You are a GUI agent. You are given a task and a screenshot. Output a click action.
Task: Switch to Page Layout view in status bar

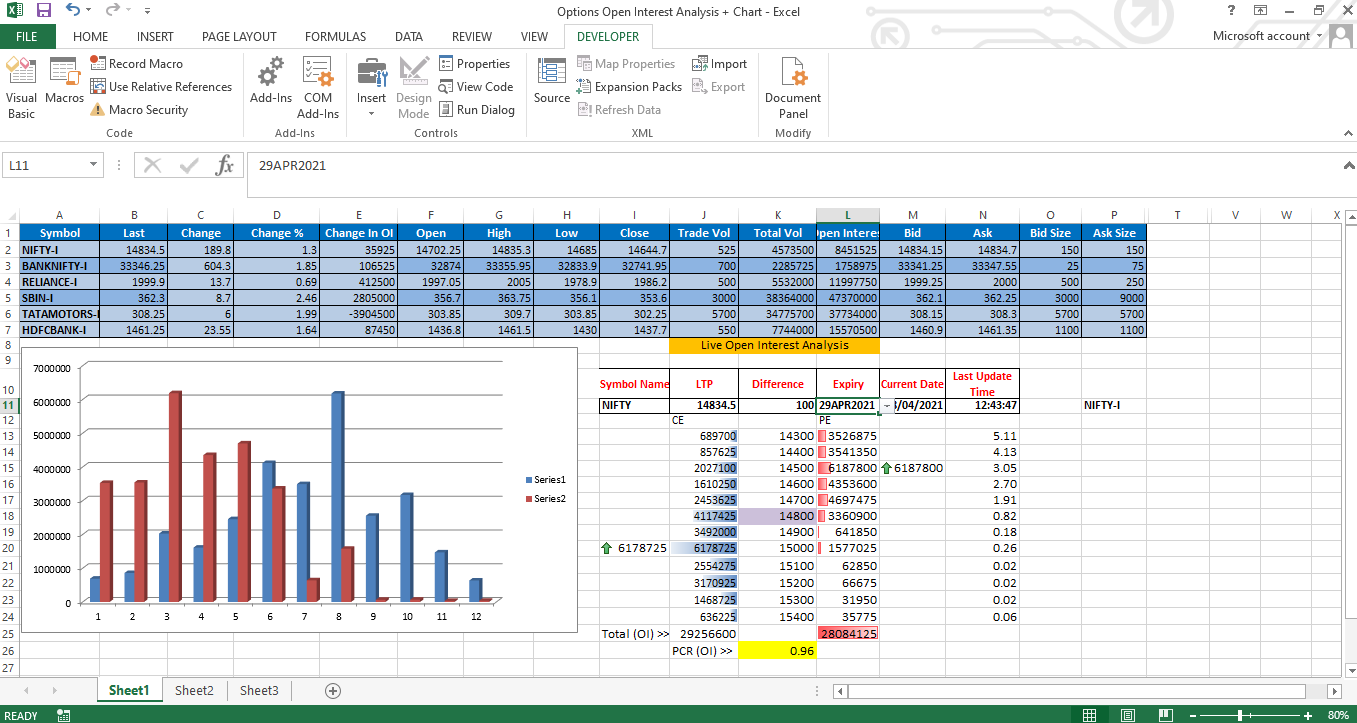(1127, 715)
